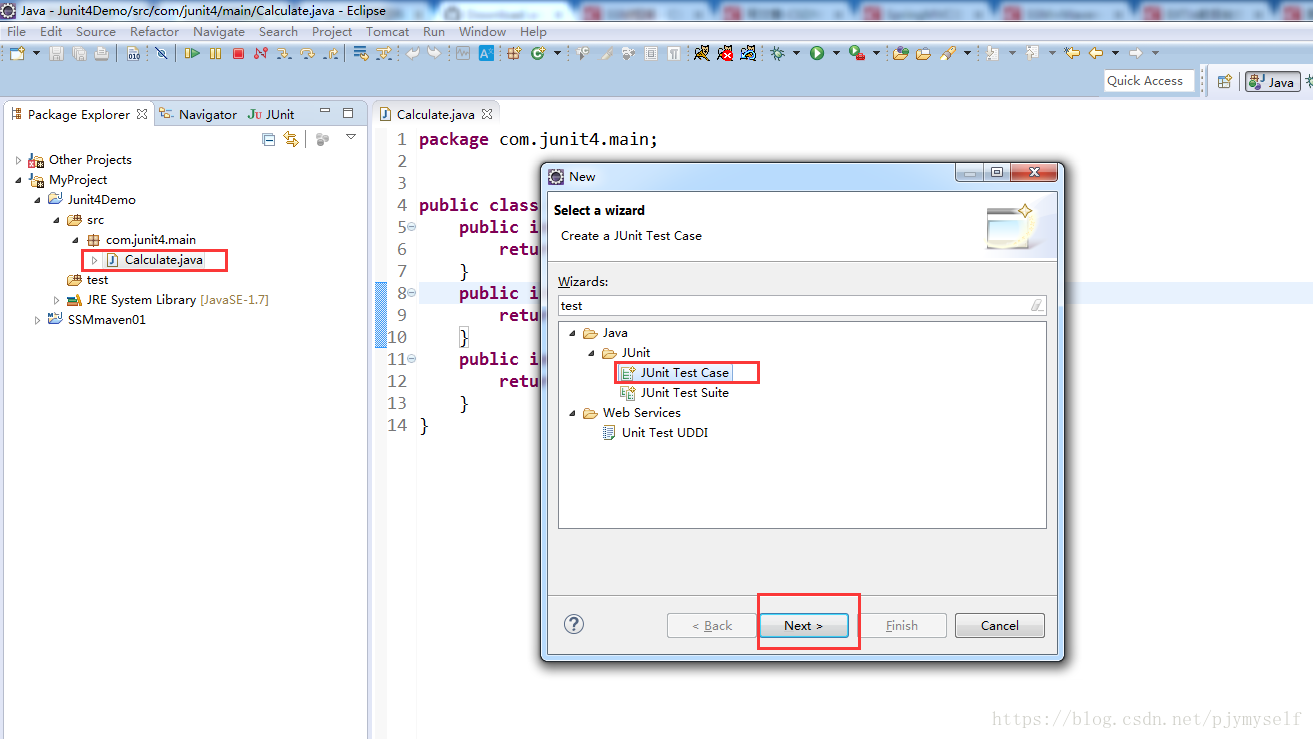This screenshot has width=1313, height=739.
Task: Cancel the New wizard dialog
Action: pyautogui.click(x=999, y=626)
